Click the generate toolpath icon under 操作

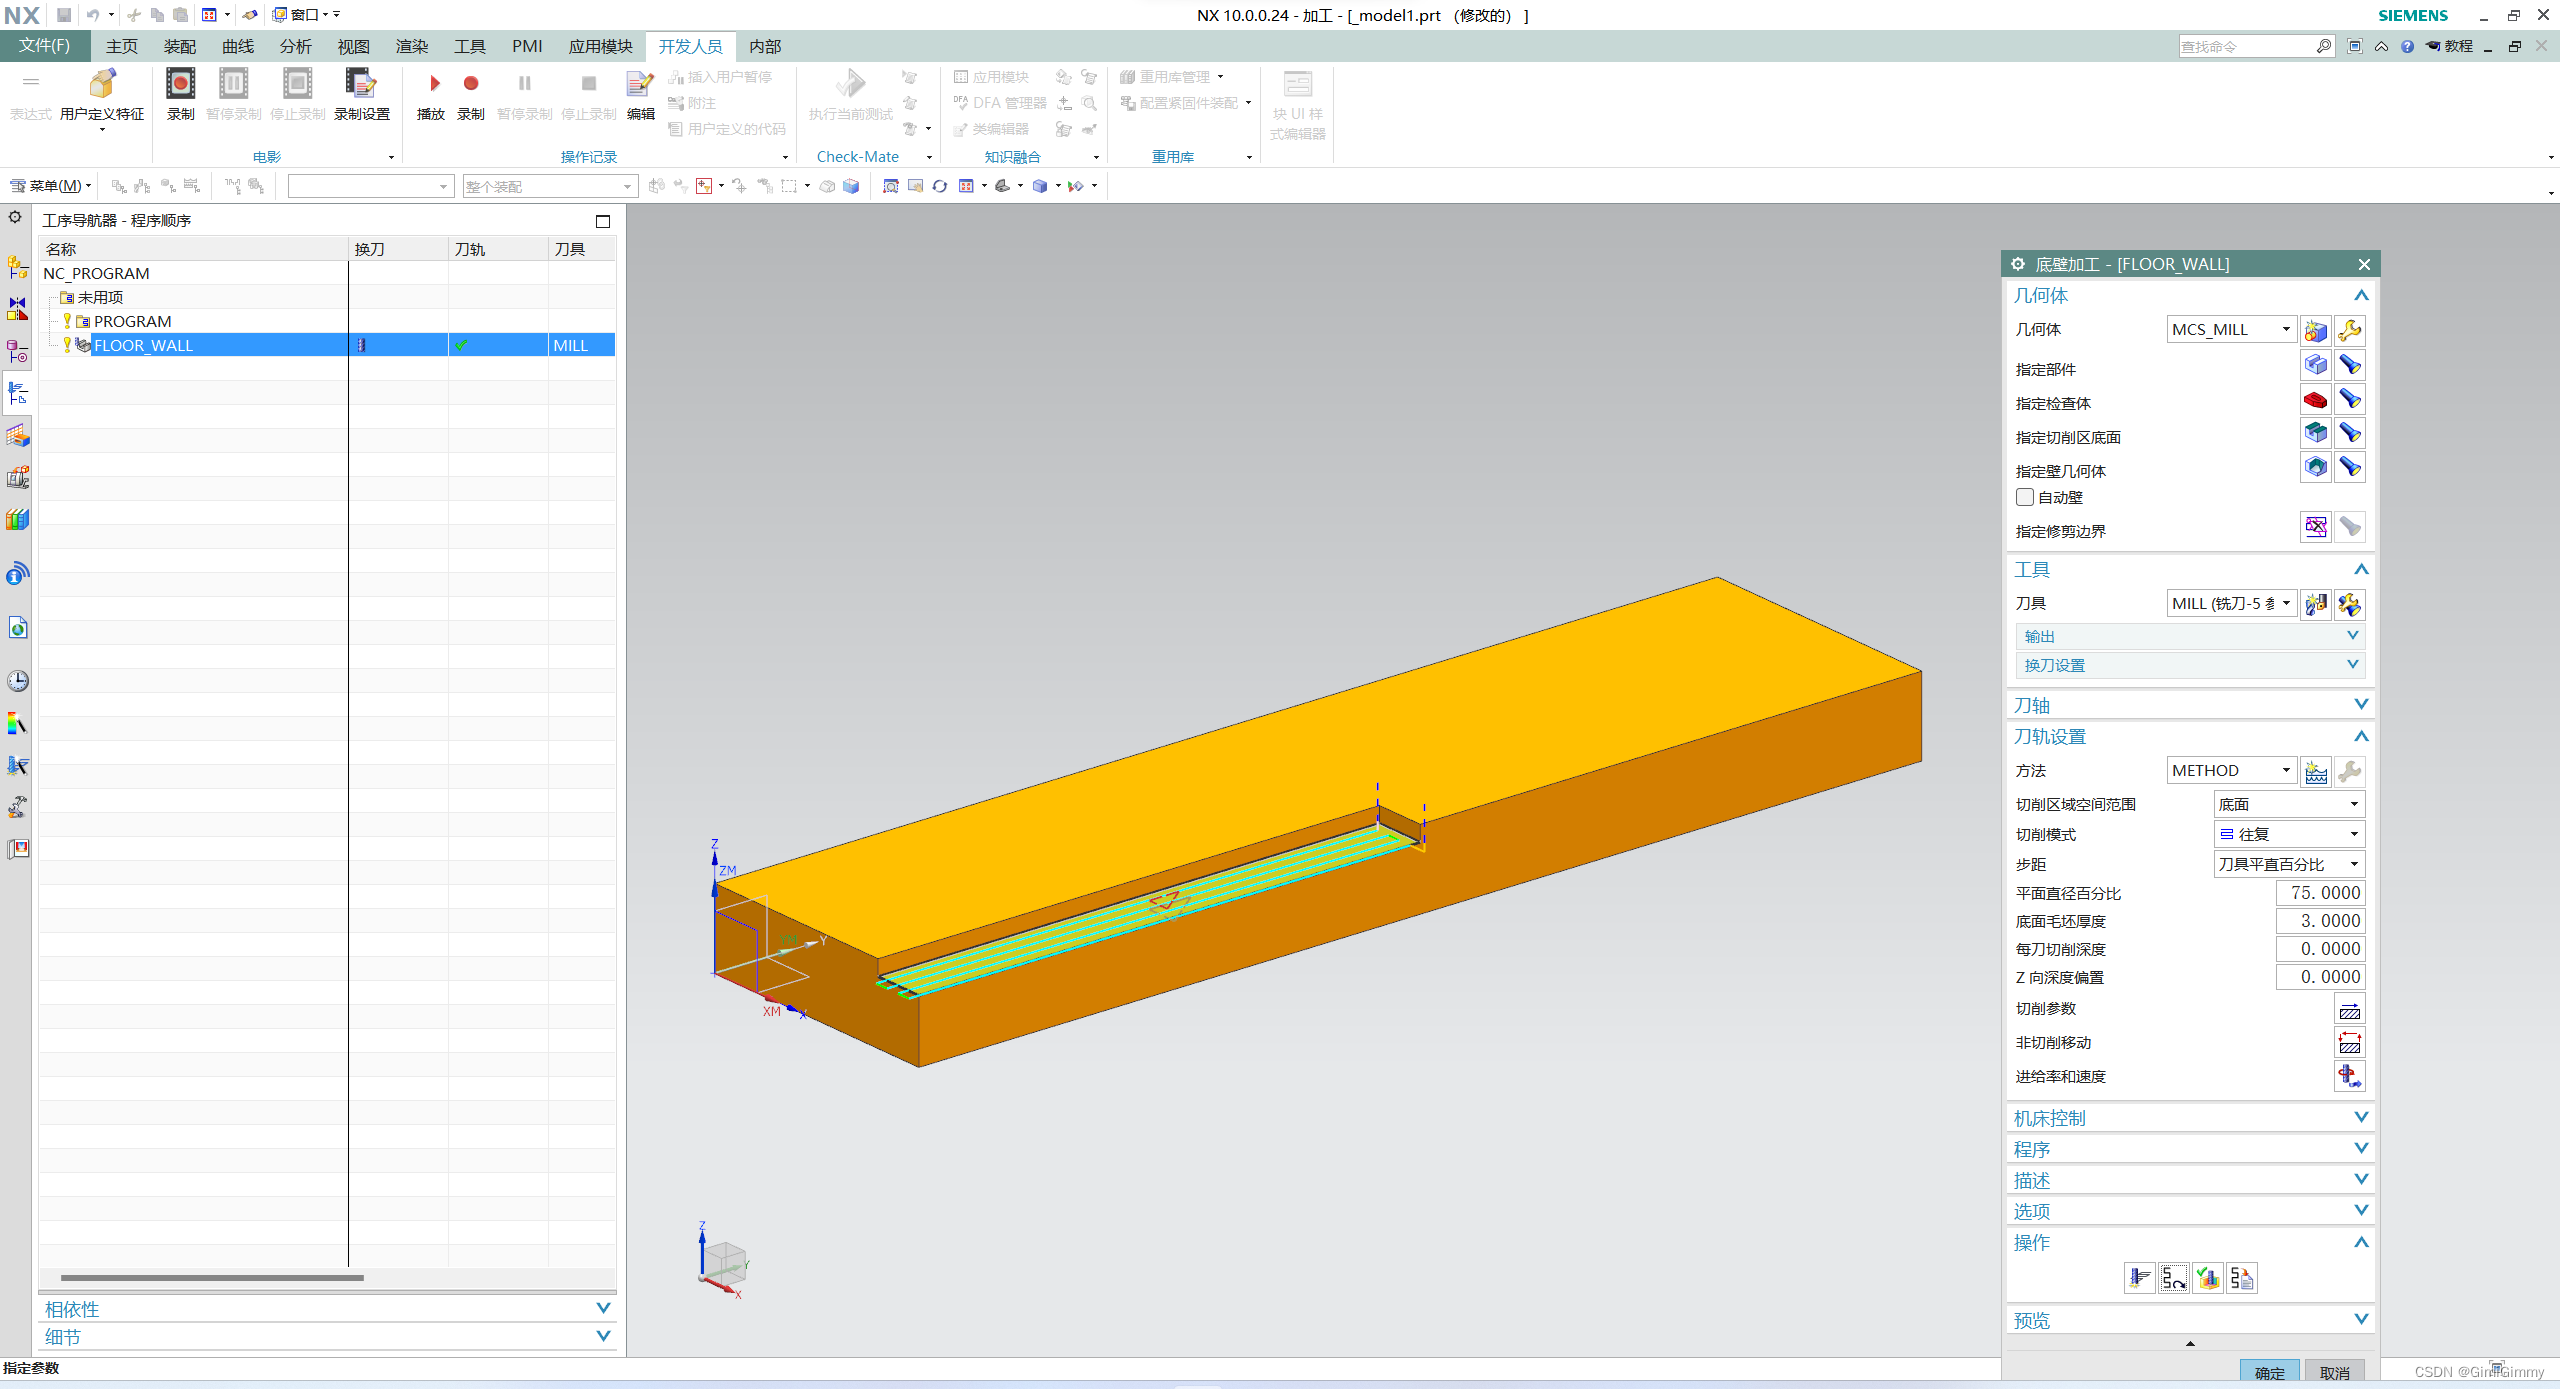point(2139,1278)
